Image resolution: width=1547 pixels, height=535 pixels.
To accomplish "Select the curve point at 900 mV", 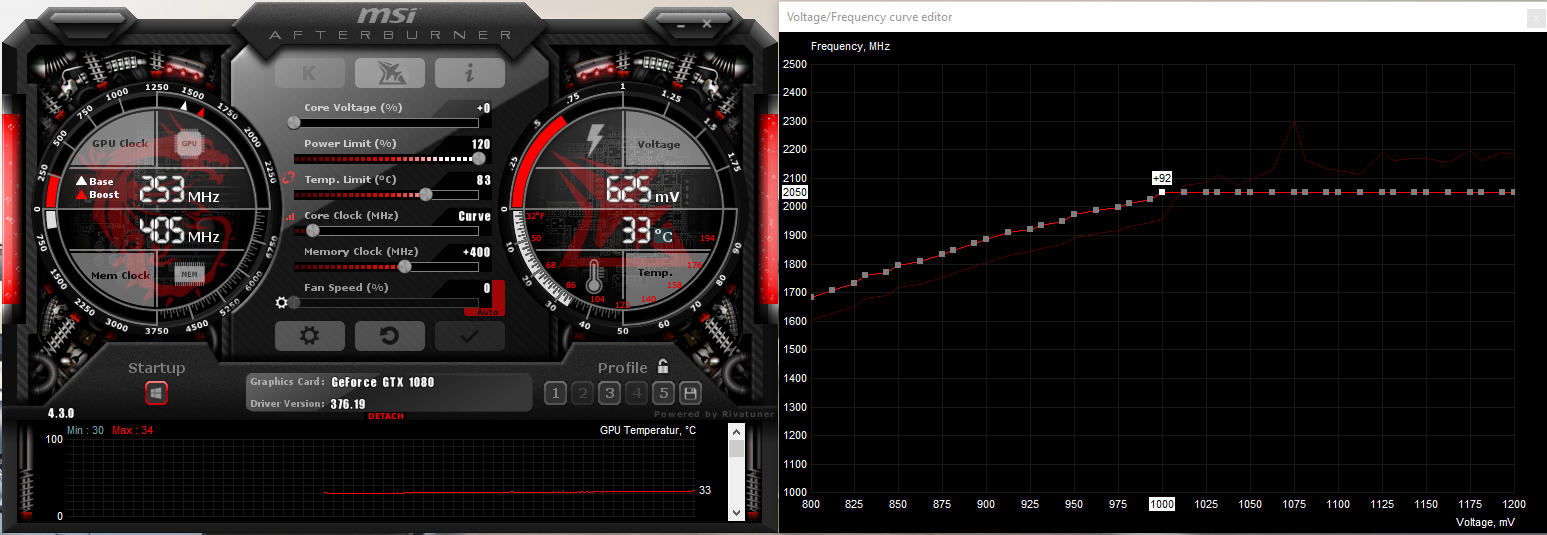I will coord(986,239).
